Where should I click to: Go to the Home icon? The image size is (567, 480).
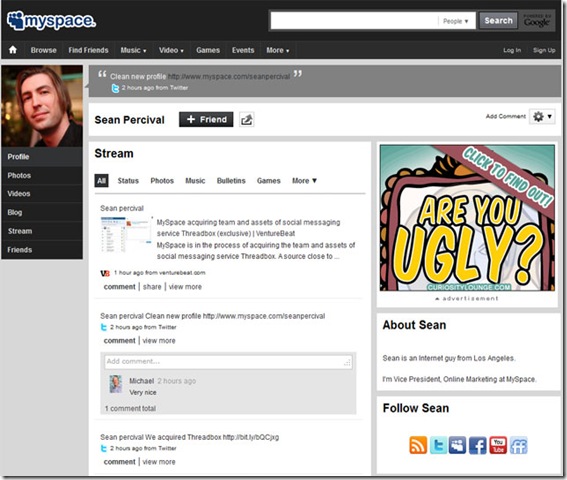pos(13,50)
